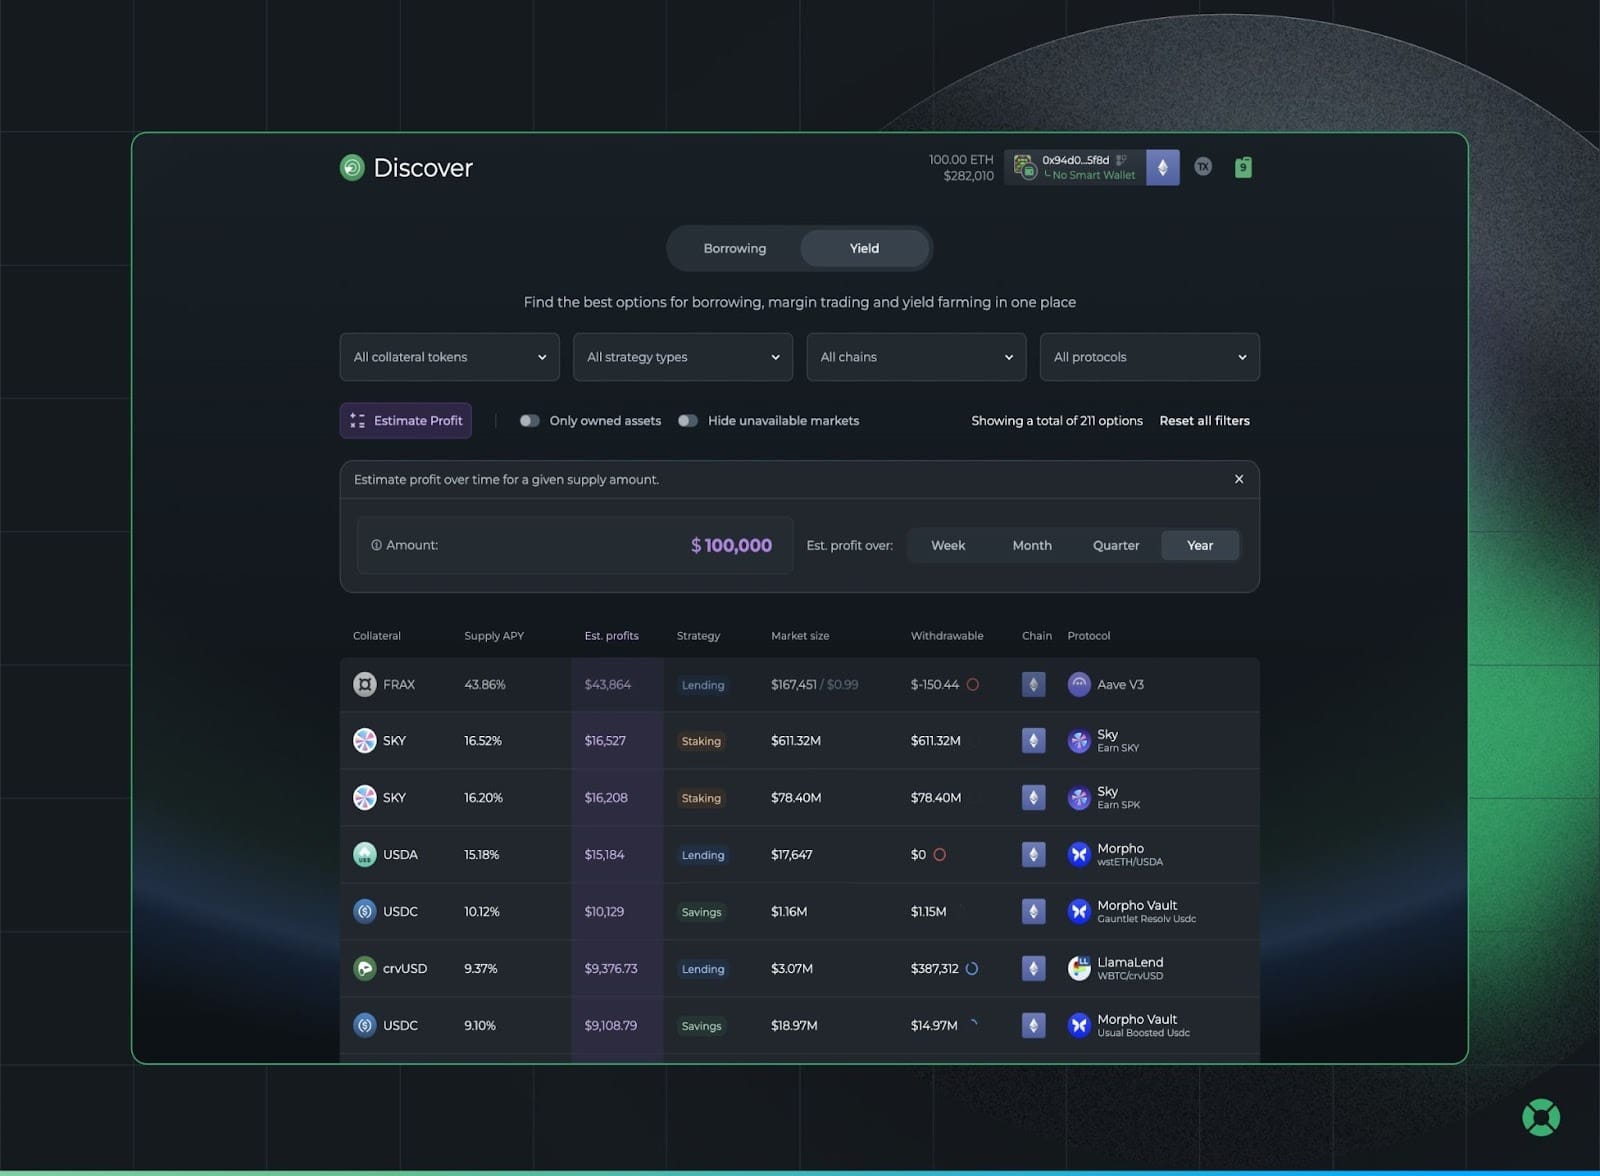Expand the All collateral tokens dropdown
1600x1176 pixels.
pyautogui.click(x=449, y=357)
